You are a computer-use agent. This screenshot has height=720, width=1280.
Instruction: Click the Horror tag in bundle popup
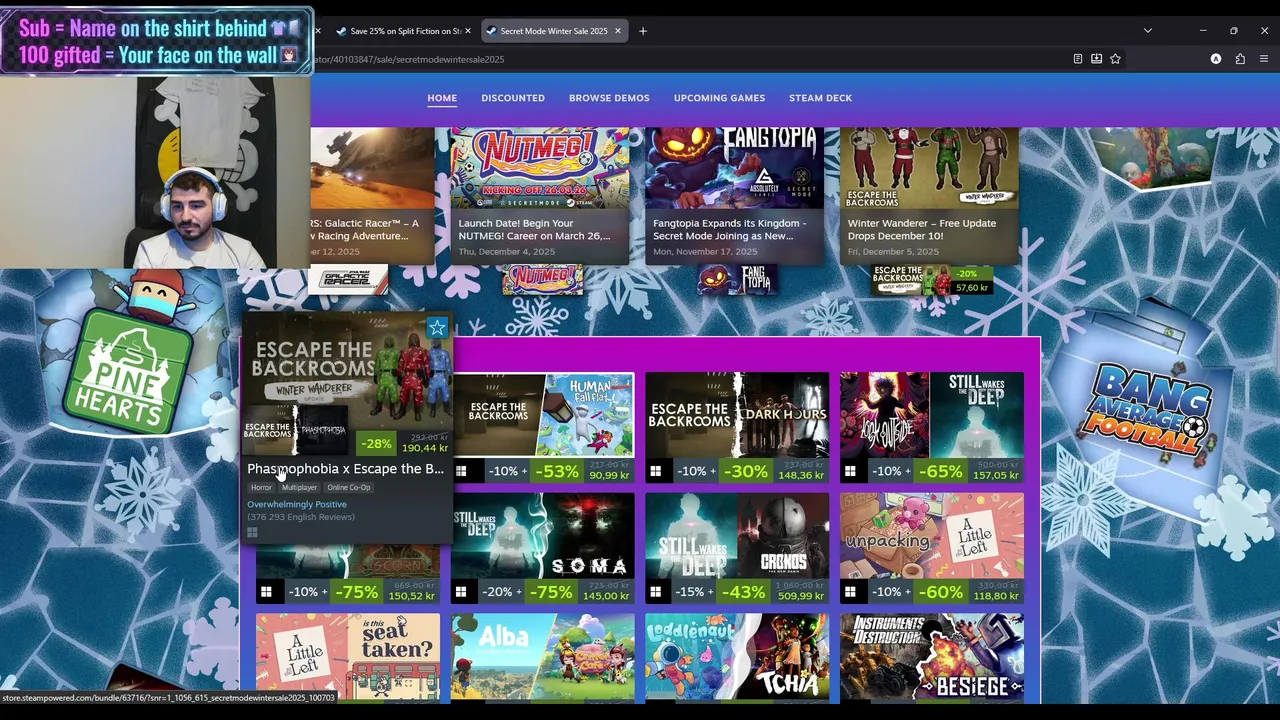[x=261, y=487]
